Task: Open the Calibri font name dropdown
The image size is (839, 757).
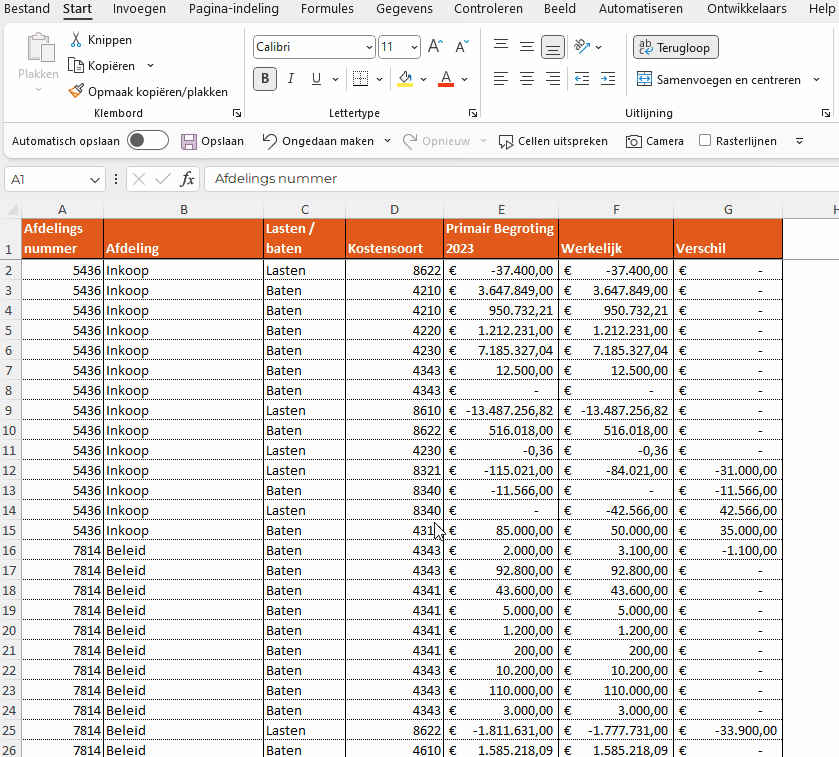Action: pos(368,47)
